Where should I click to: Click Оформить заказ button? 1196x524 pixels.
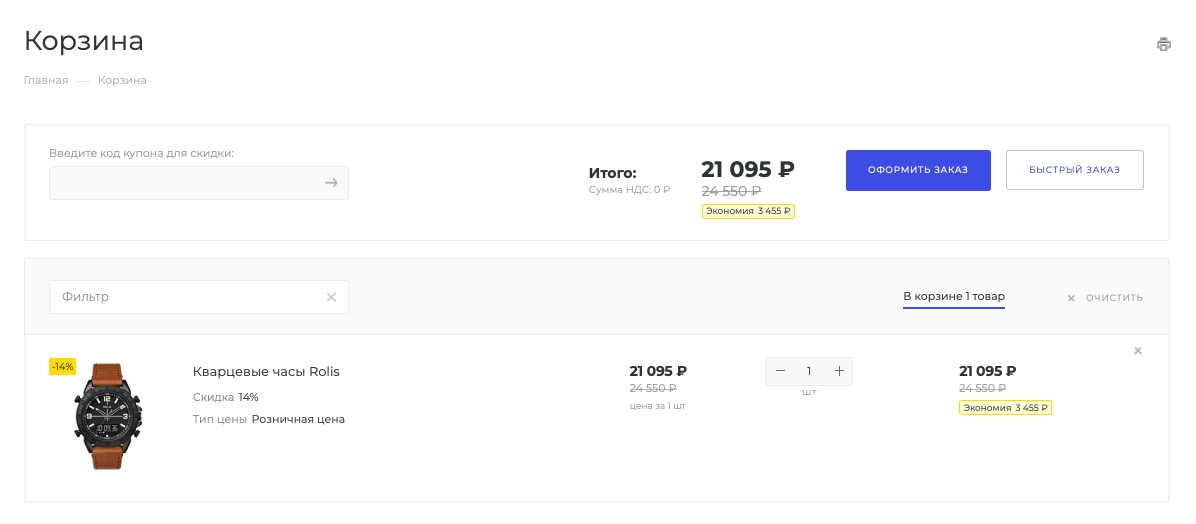(x=918, y=170)
